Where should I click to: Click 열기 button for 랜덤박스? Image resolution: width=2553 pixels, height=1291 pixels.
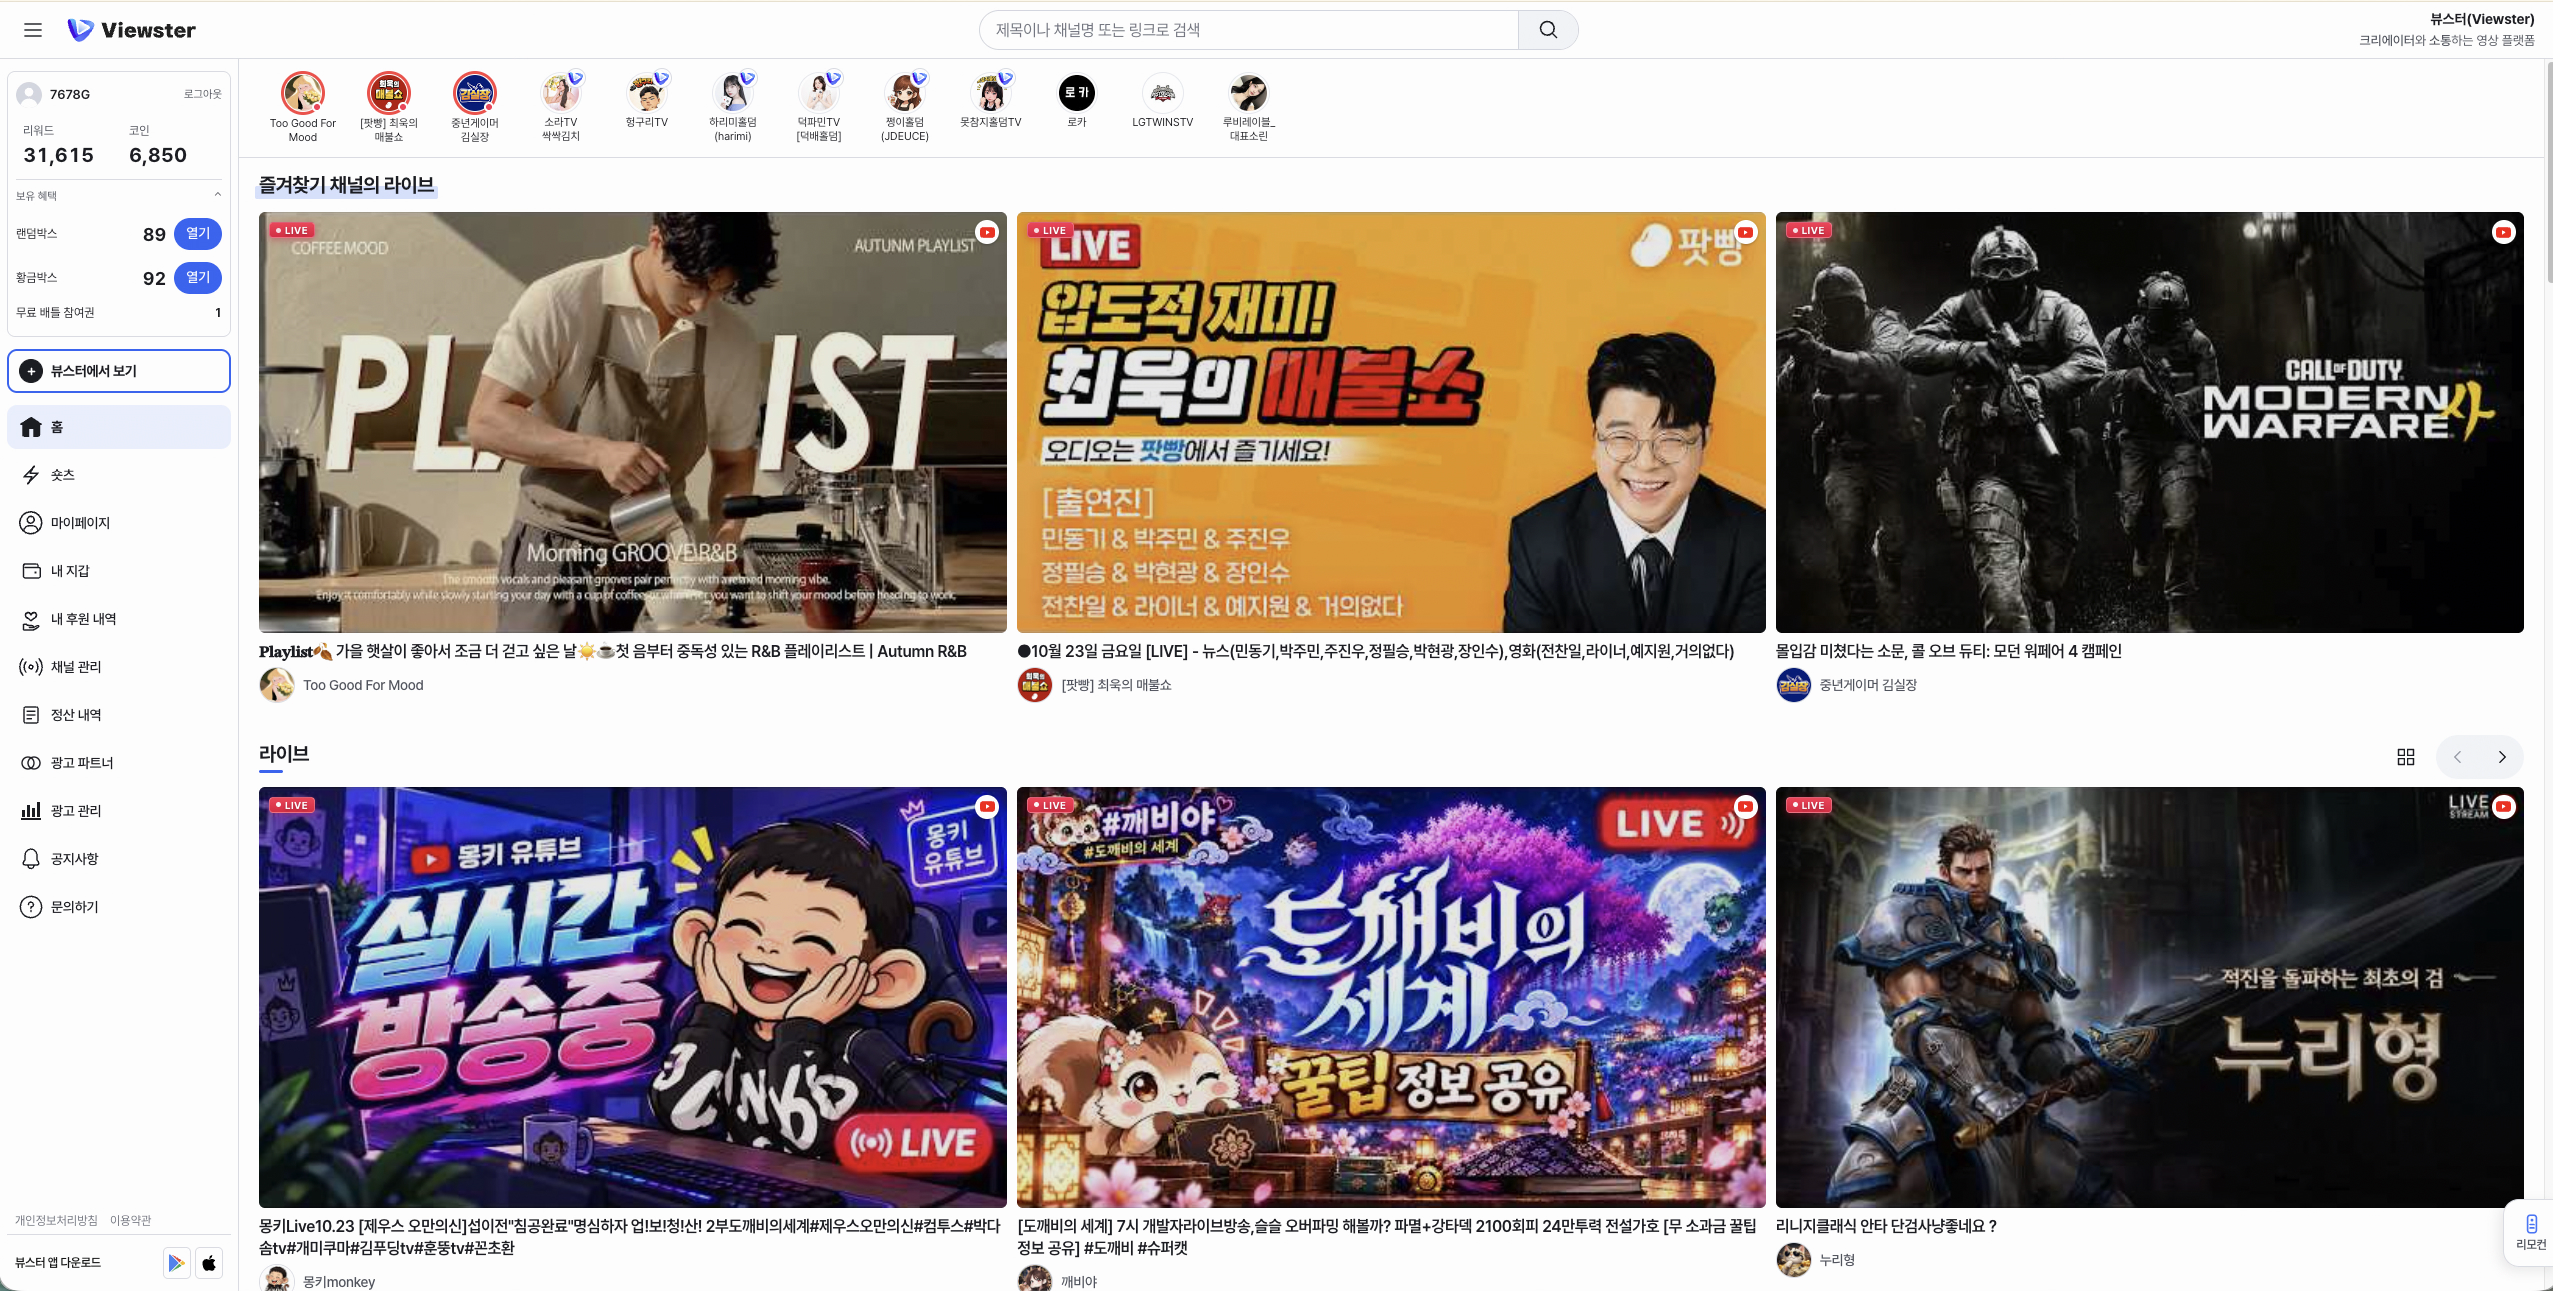pyautogui.click(x=198, y=234)
